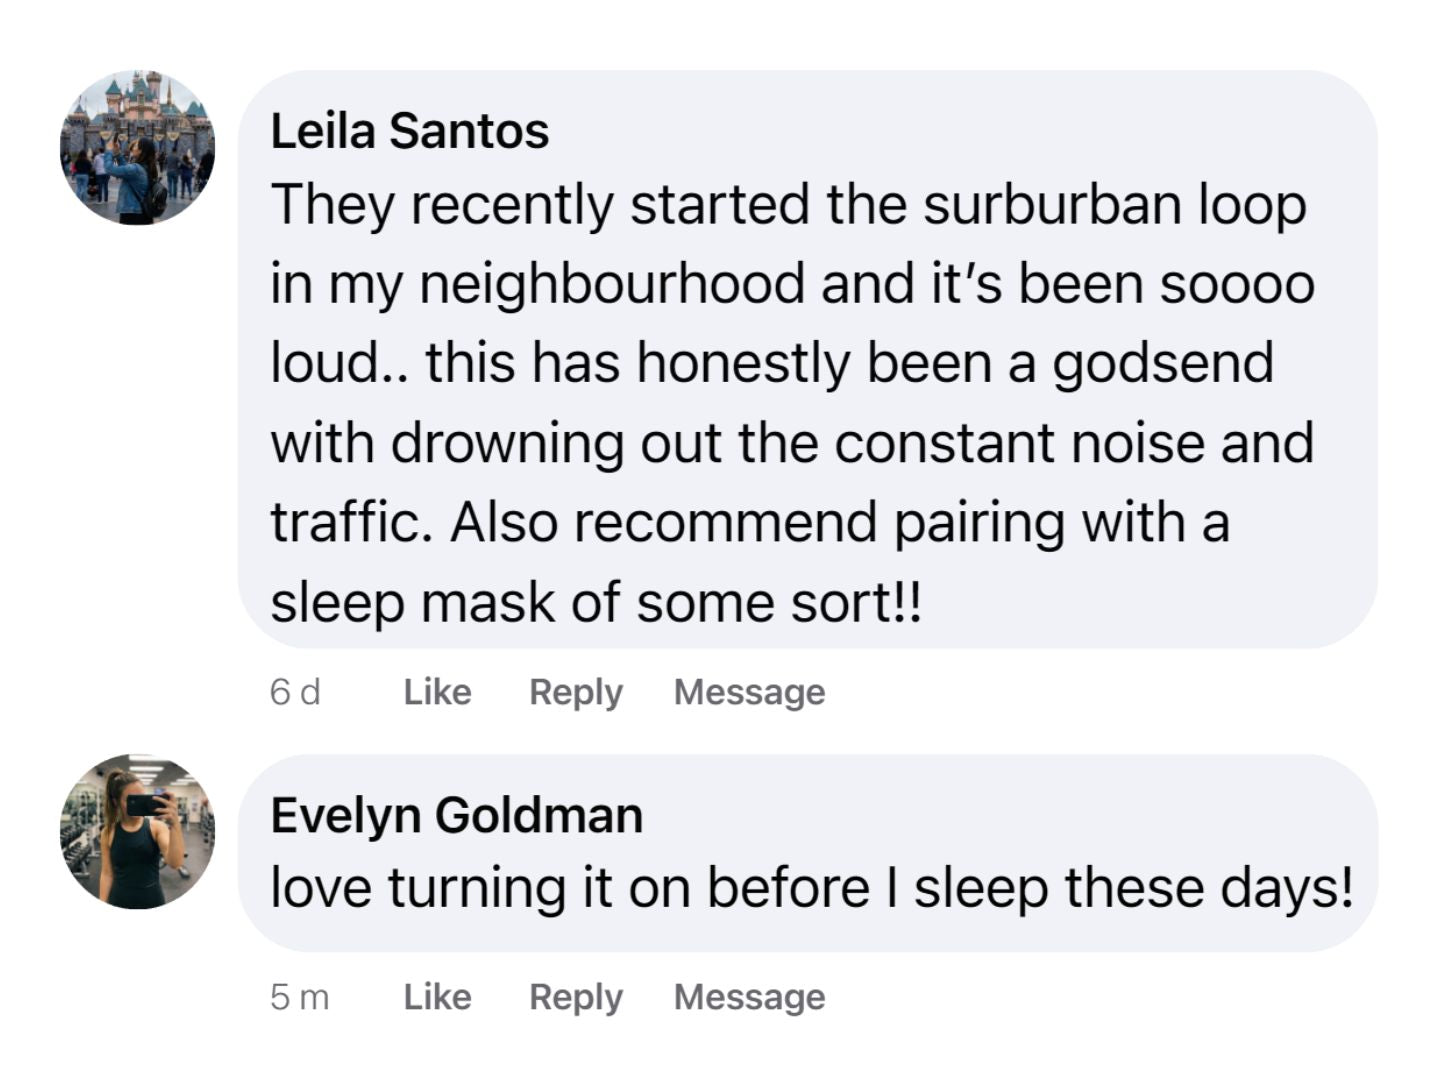
Task: Click the word 'neighbourhood' in Leila's comment
Action: point(612,284)
